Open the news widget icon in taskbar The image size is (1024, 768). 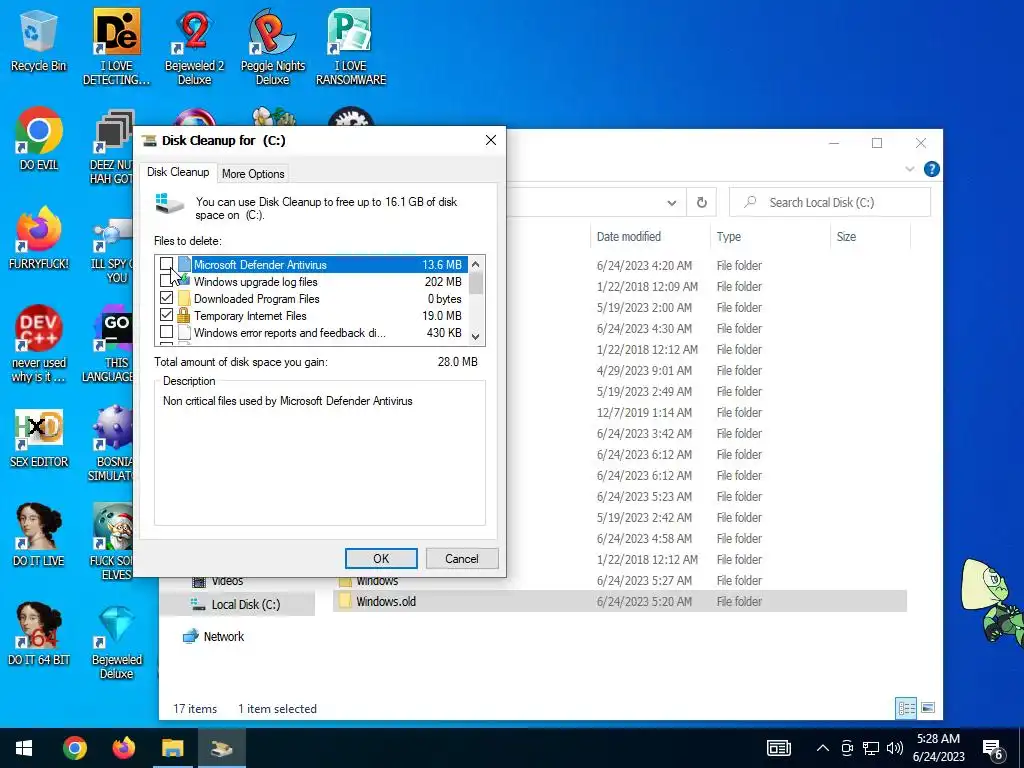(778, 748)
